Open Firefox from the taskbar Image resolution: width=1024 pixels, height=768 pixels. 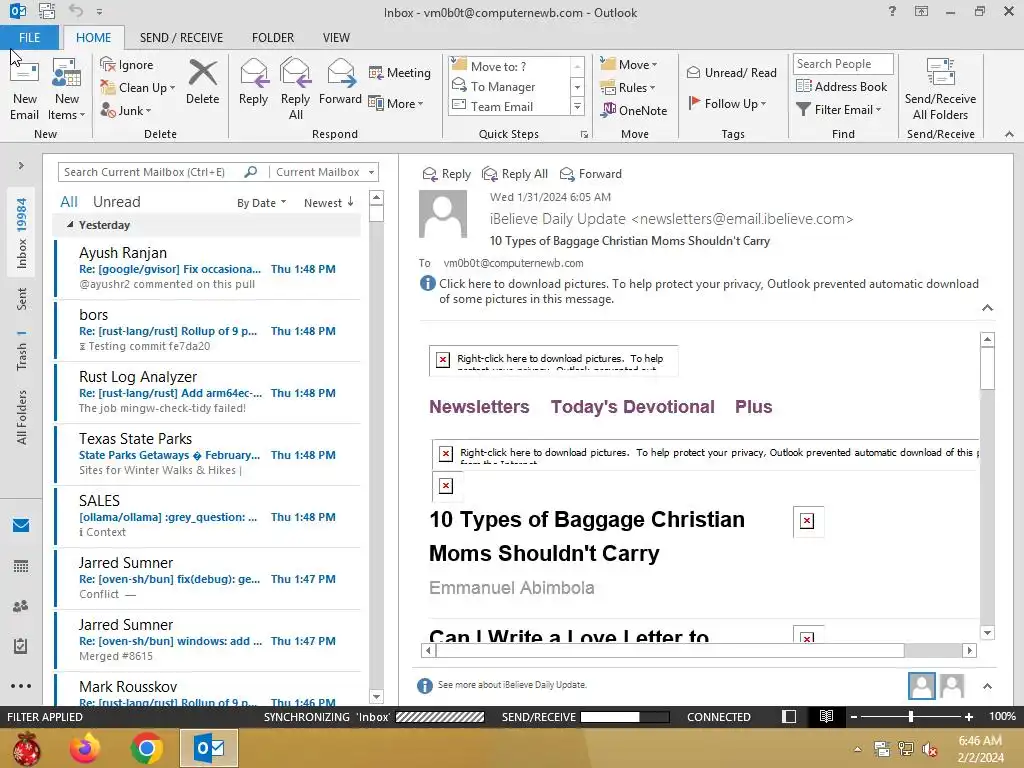tap(86, 748)
